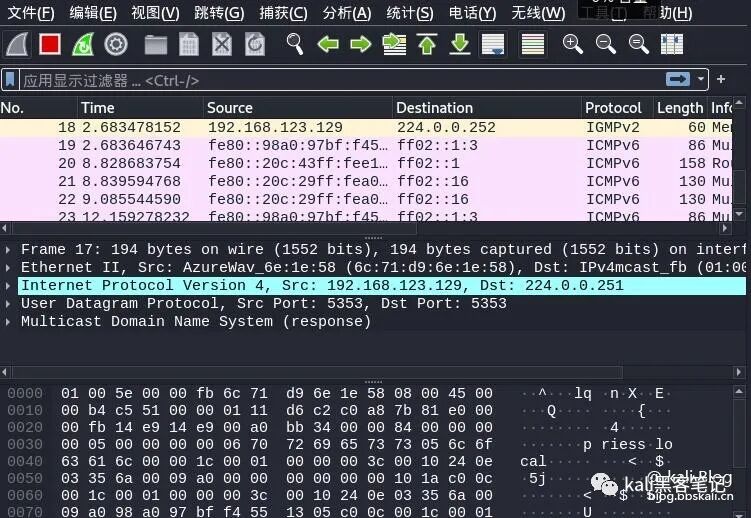The width and height of the screenshot is (751, 518).
Task: Expand the Ethernet II detail row
Action: (8, 268)
